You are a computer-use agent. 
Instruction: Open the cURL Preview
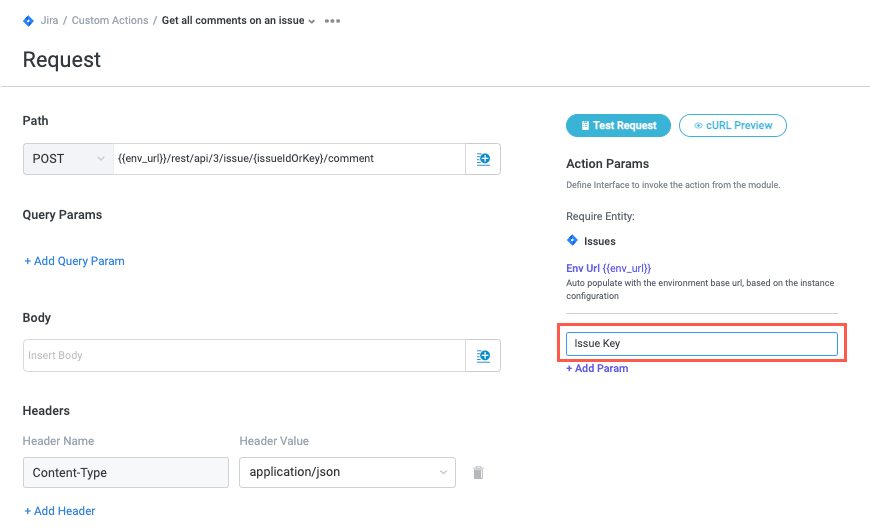pos(733,125)
